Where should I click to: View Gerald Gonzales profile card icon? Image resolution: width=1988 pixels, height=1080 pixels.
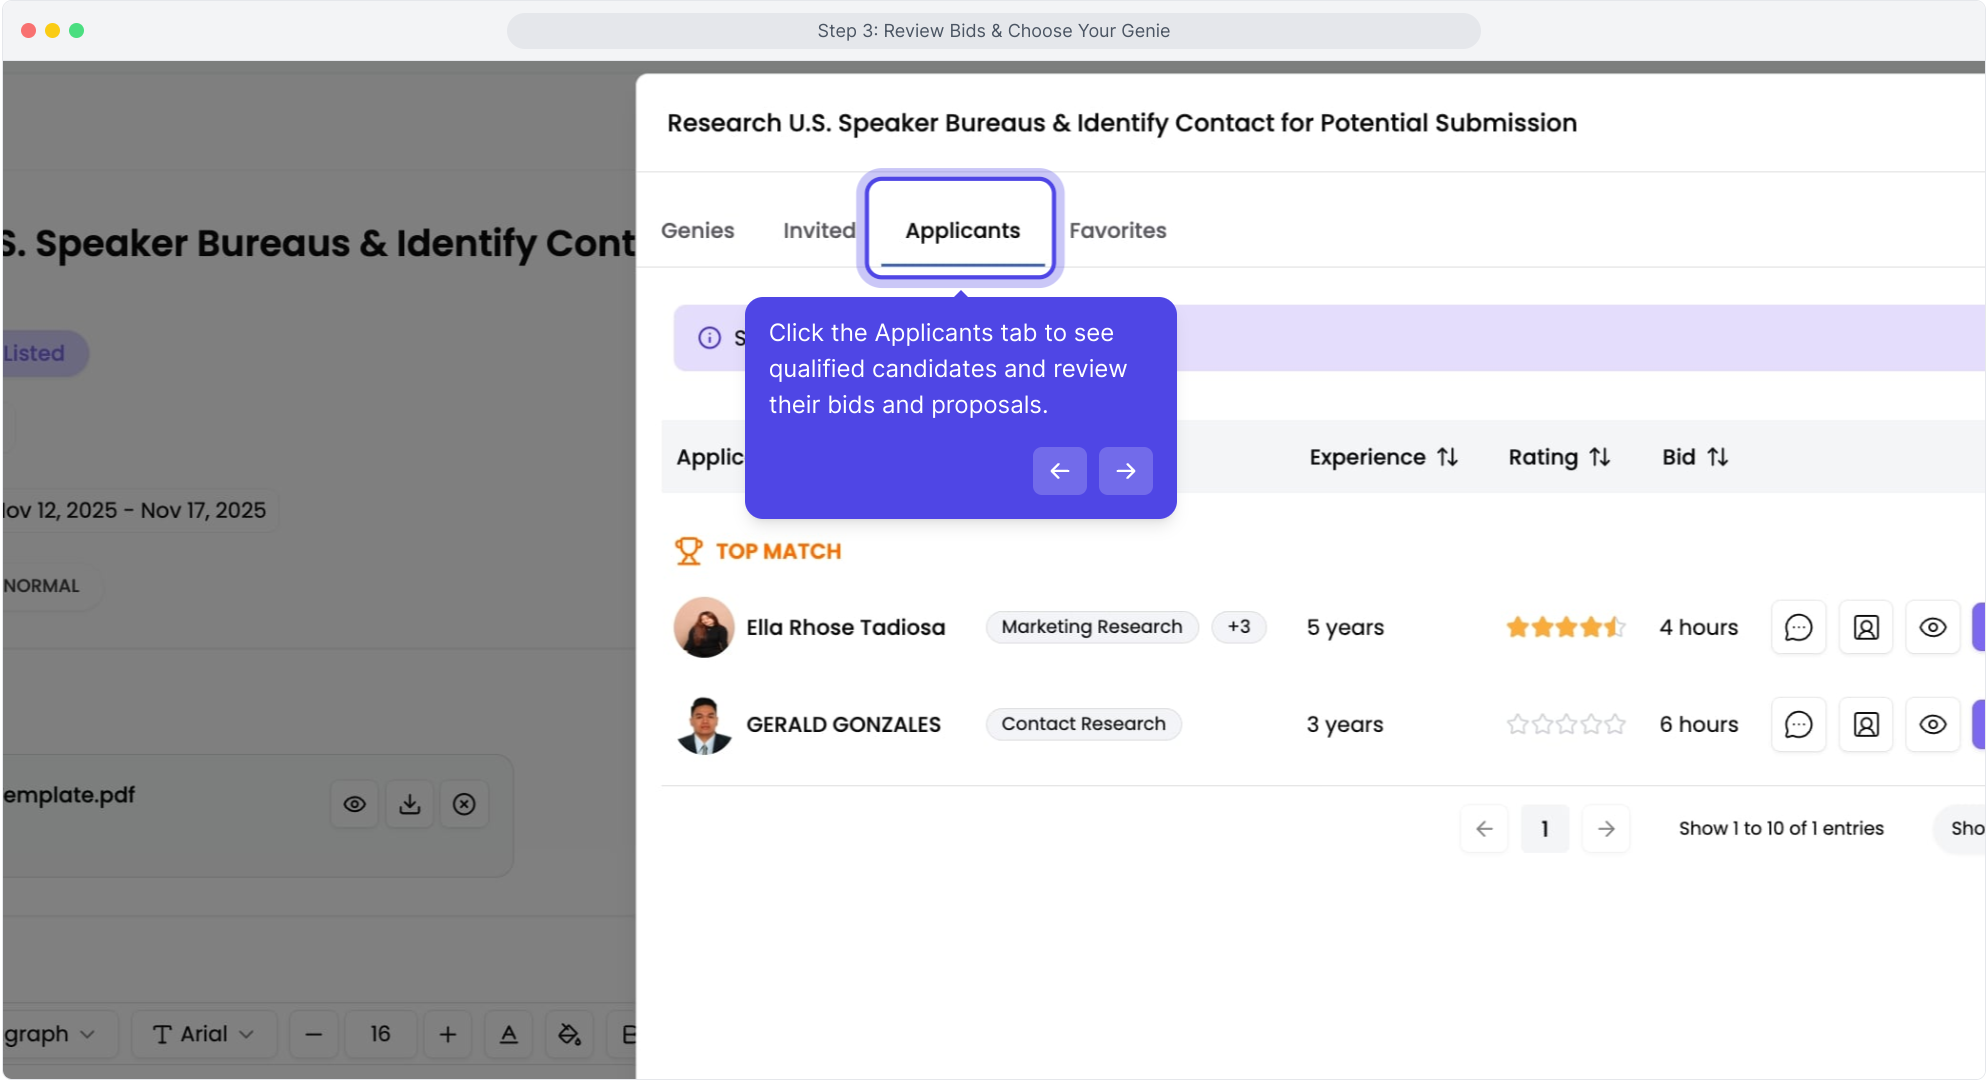[x=1865, y=724]
